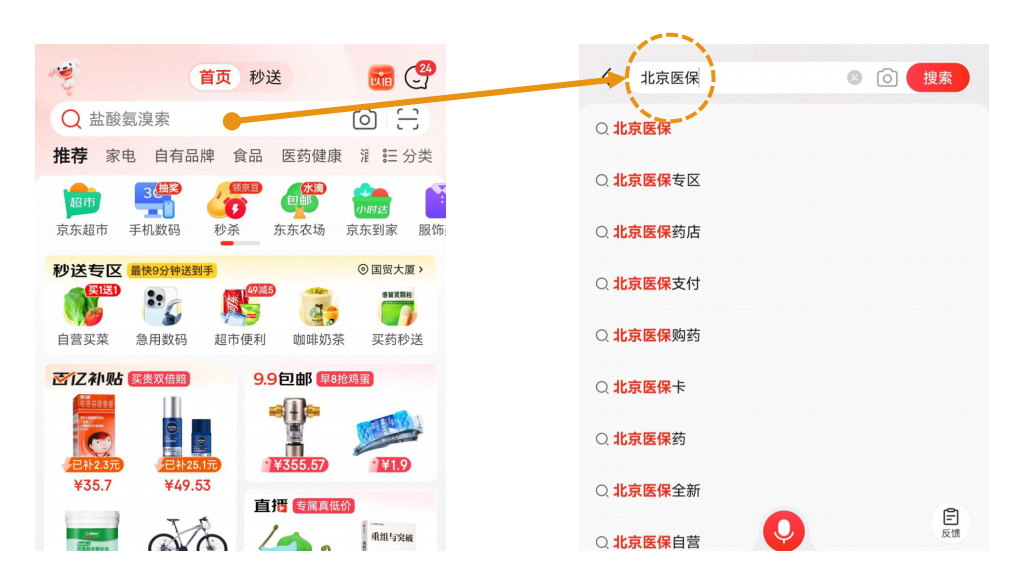Open 秒杀 flash sale icon

[x=227, y=210]
